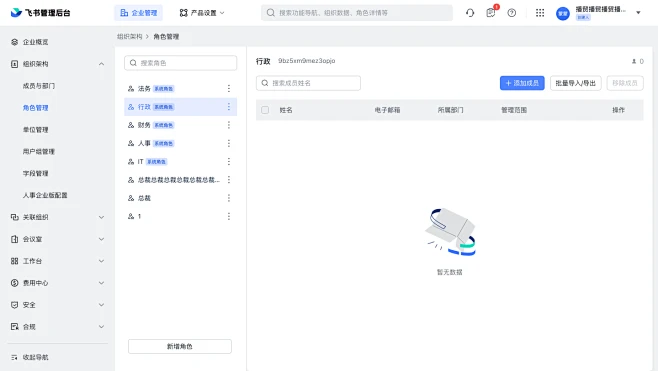The height and width of the screenshot is (371, 658).
Task: Select all members checkbox in table header
Action: coord(265,110)
